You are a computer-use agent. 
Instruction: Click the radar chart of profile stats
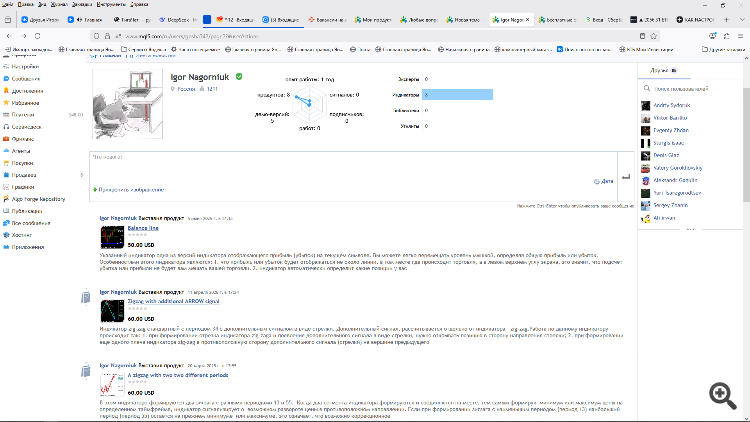point(309,103)
